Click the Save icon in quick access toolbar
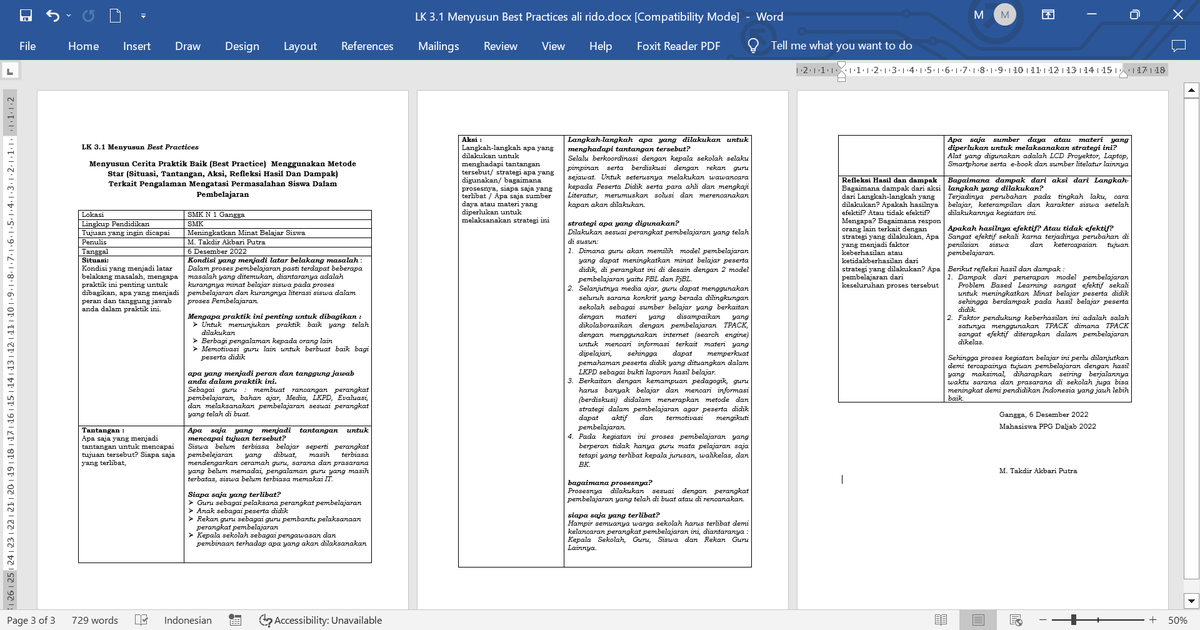1200x630 pixels. point(26,16)
